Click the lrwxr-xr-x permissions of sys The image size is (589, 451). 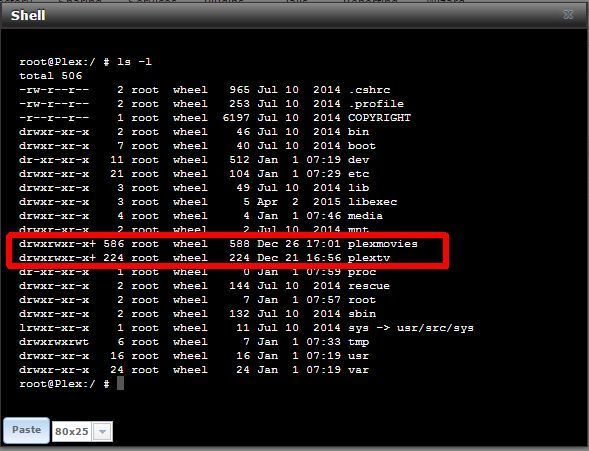tap(54, 328)
